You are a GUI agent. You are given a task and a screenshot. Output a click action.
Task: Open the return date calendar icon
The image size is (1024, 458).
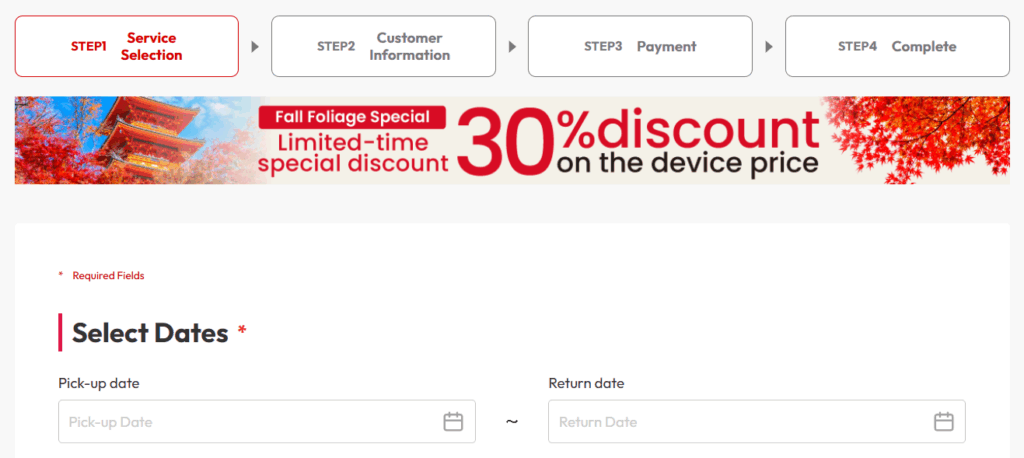943,422
